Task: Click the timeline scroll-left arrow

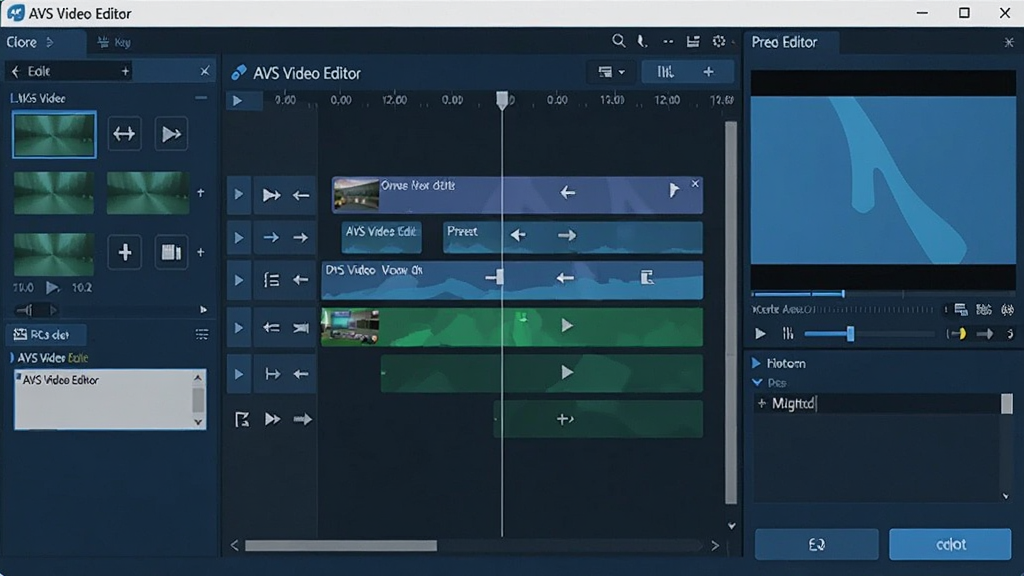Action: click(x=234, y=546)
